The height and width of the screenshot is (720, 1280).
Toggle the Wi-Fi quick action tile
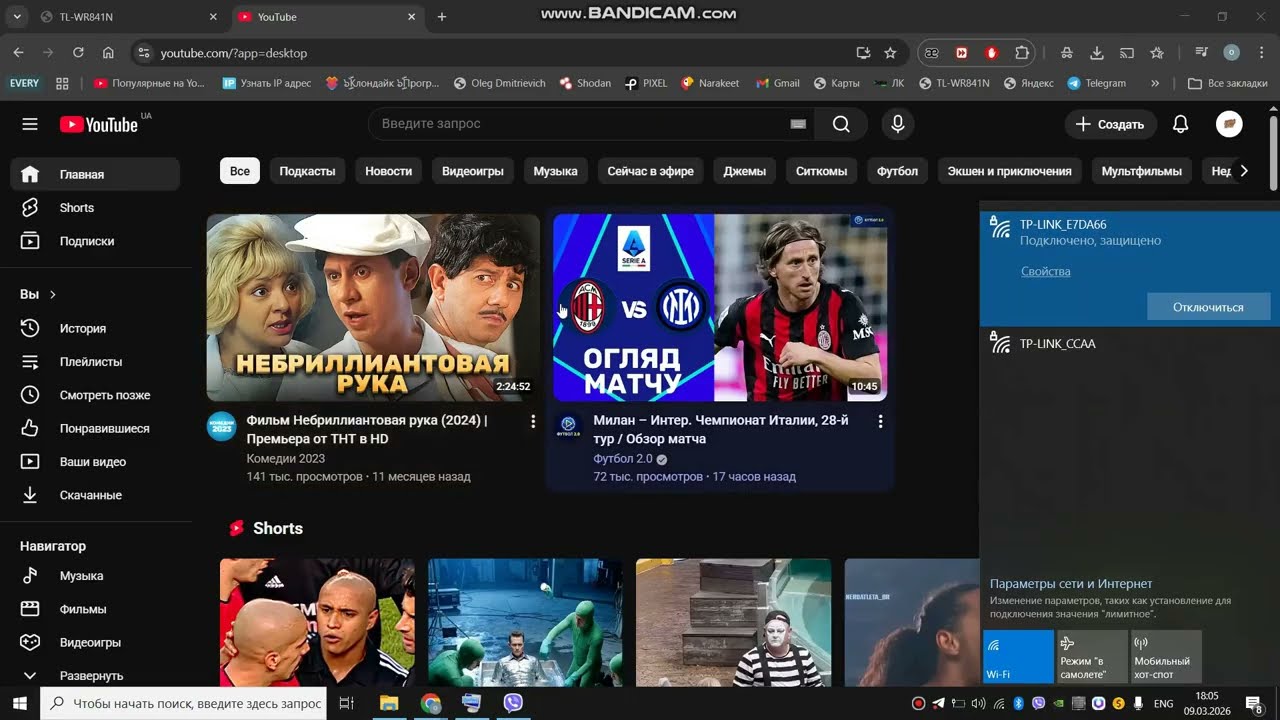click(x=1018, y=656)
